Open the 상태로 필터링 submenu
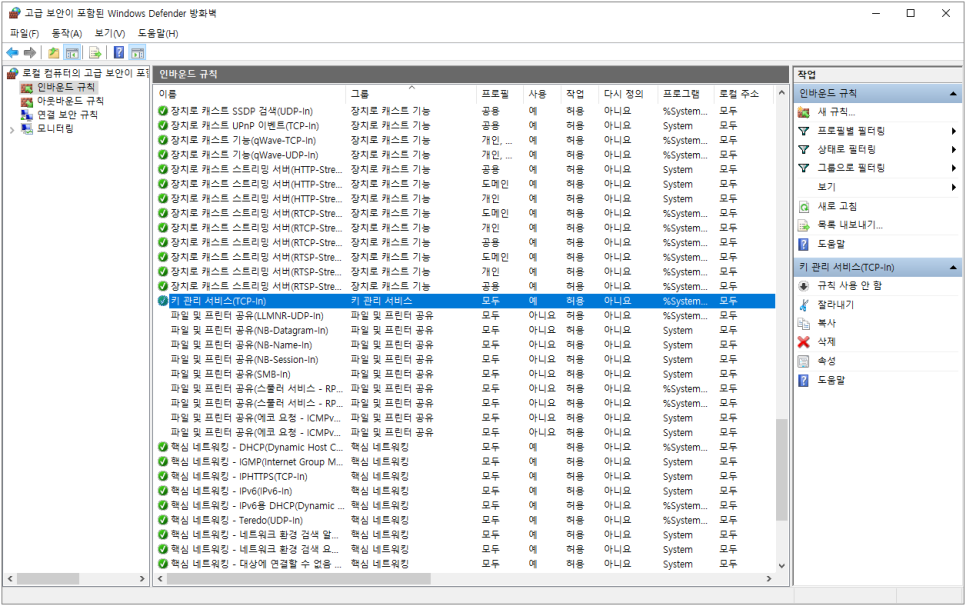Screen dimensions: 966x606 coord(846,150)
